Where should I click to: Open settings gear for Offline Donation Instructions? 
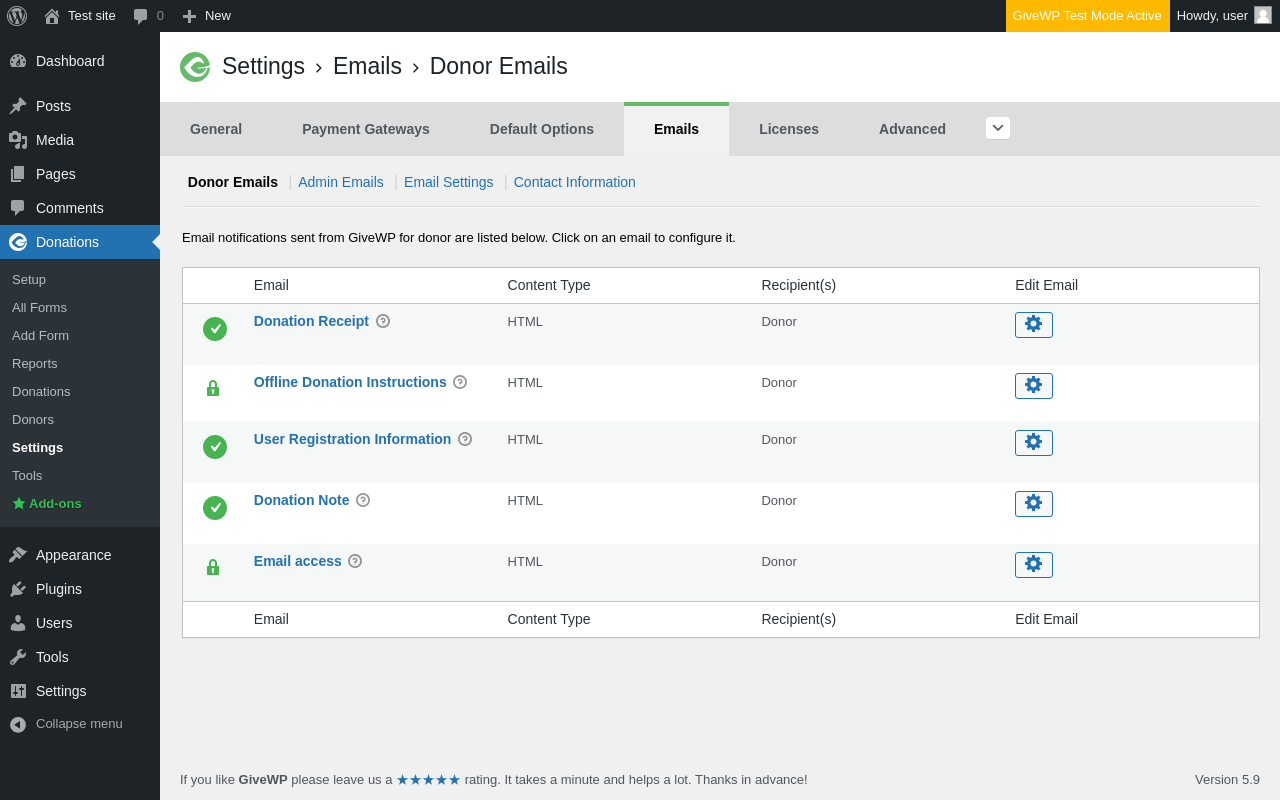pyautogui.click(x=1033, y=386)
